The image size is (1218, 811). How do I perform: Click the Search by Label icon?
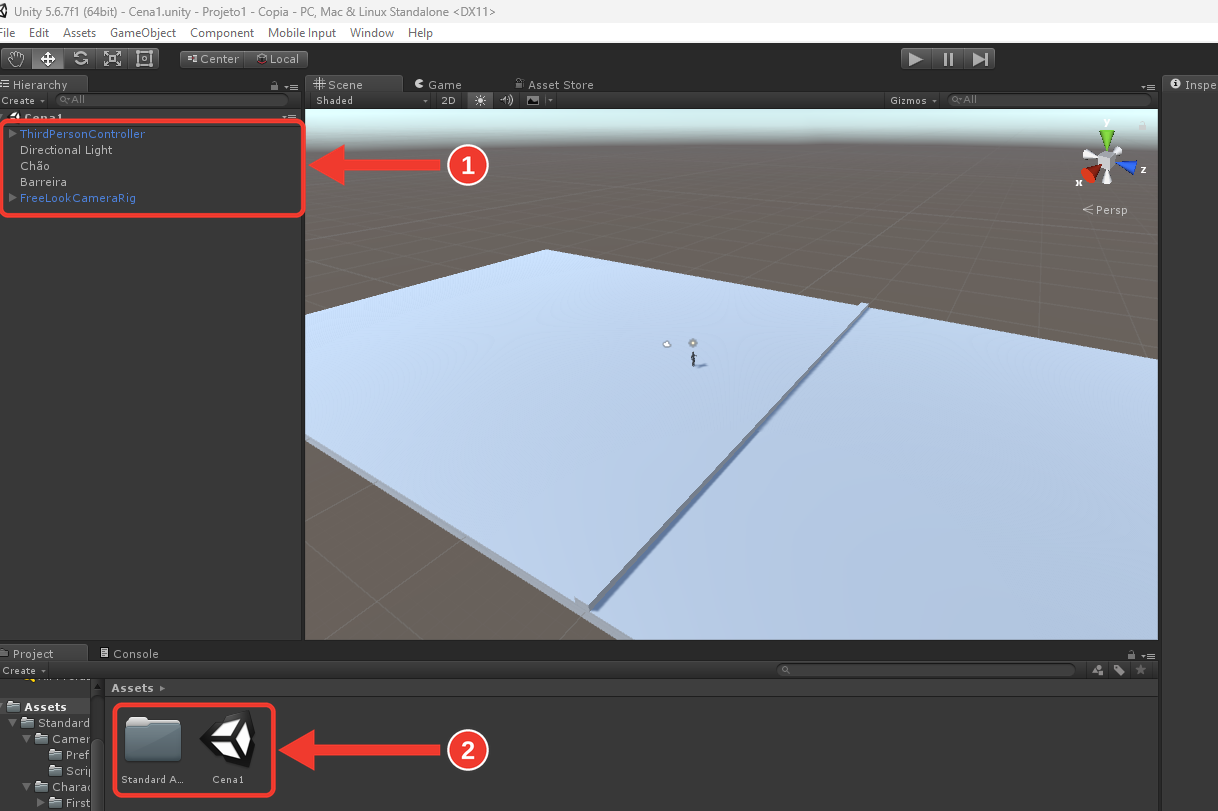point(1119,670)
